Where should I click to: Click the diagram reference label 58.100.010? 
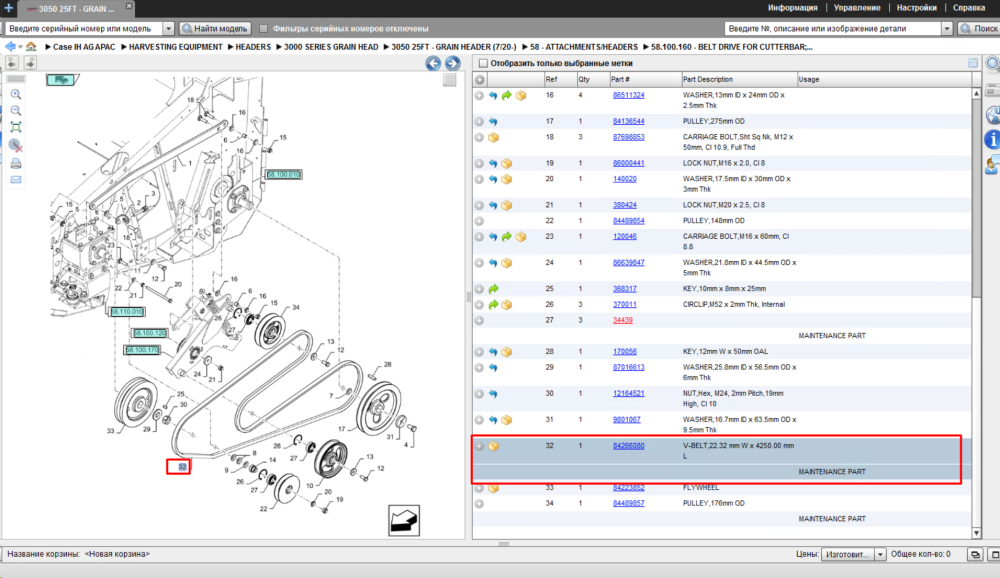coord(284,174)
